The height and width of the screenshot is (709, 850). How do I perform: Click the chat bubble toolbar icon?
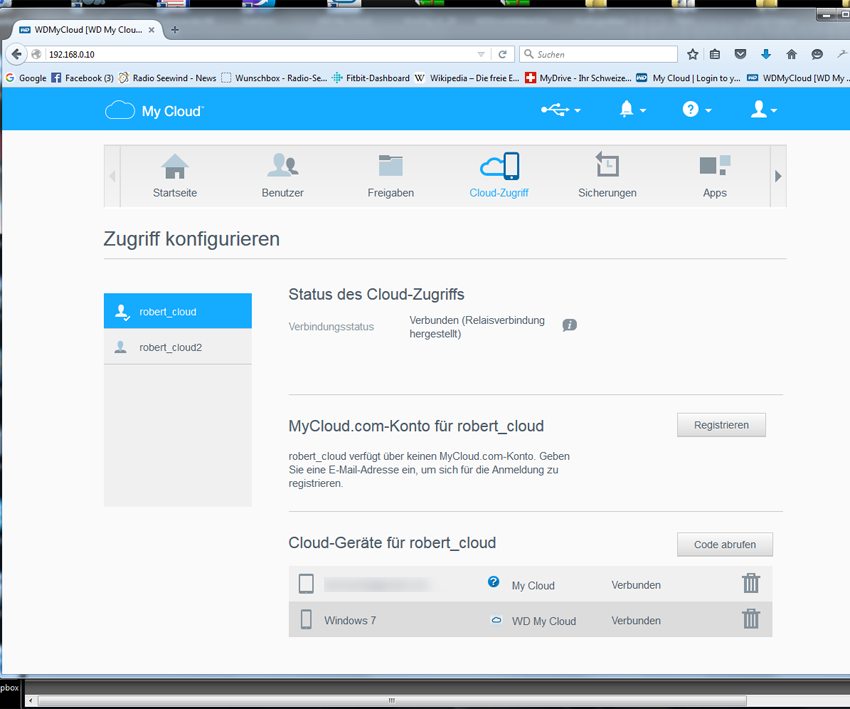817,54
